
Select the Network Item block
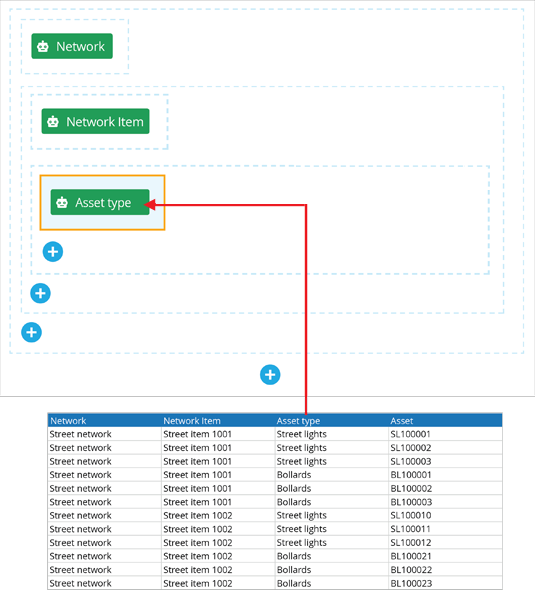(x=95, y=121)
